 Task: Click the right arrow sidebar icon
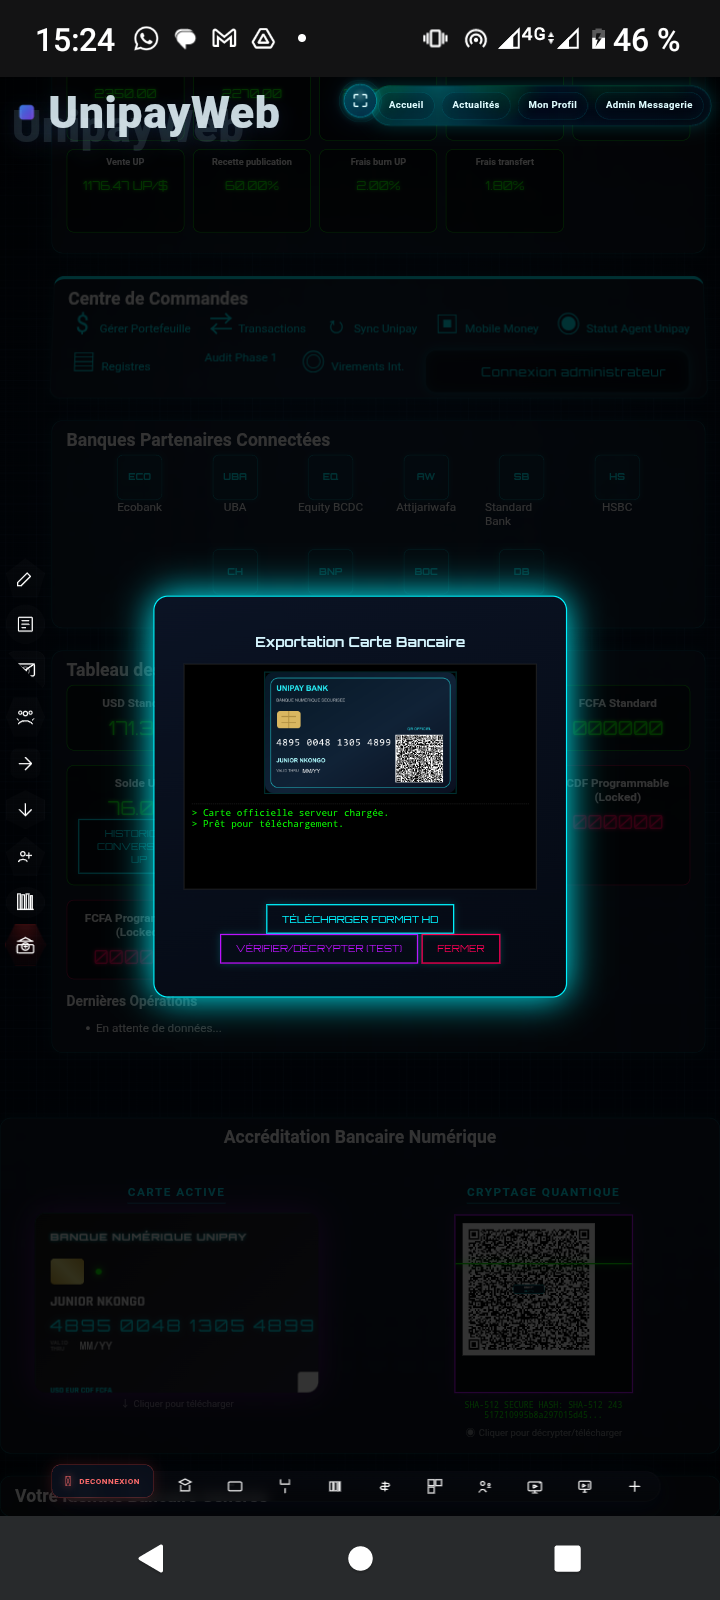[x=25, y=764]
